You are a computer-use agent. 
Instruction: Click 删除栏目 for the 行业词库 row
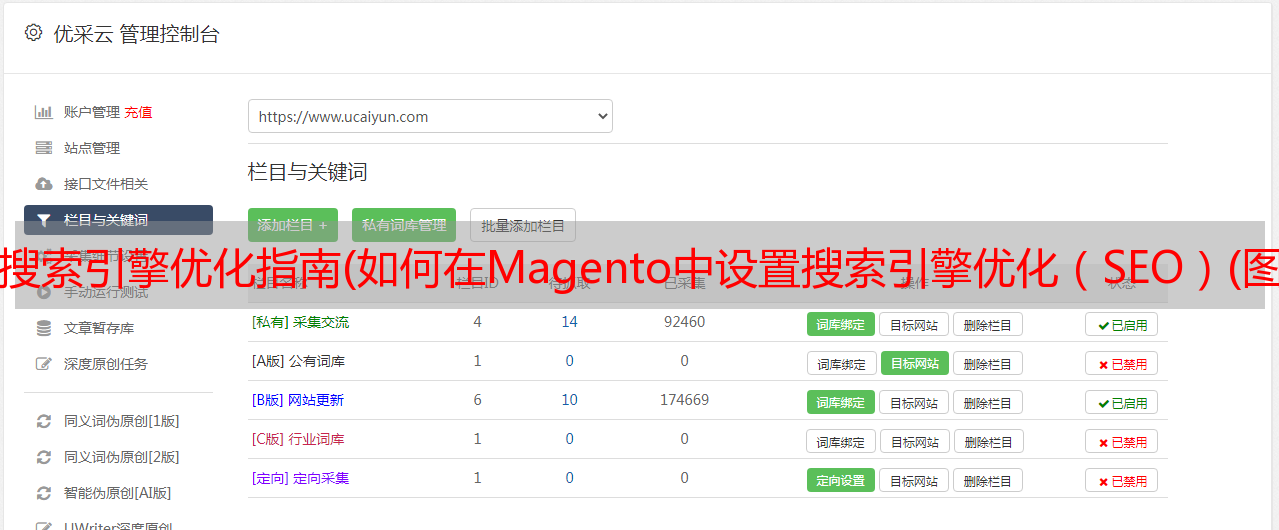coord(987,441)
